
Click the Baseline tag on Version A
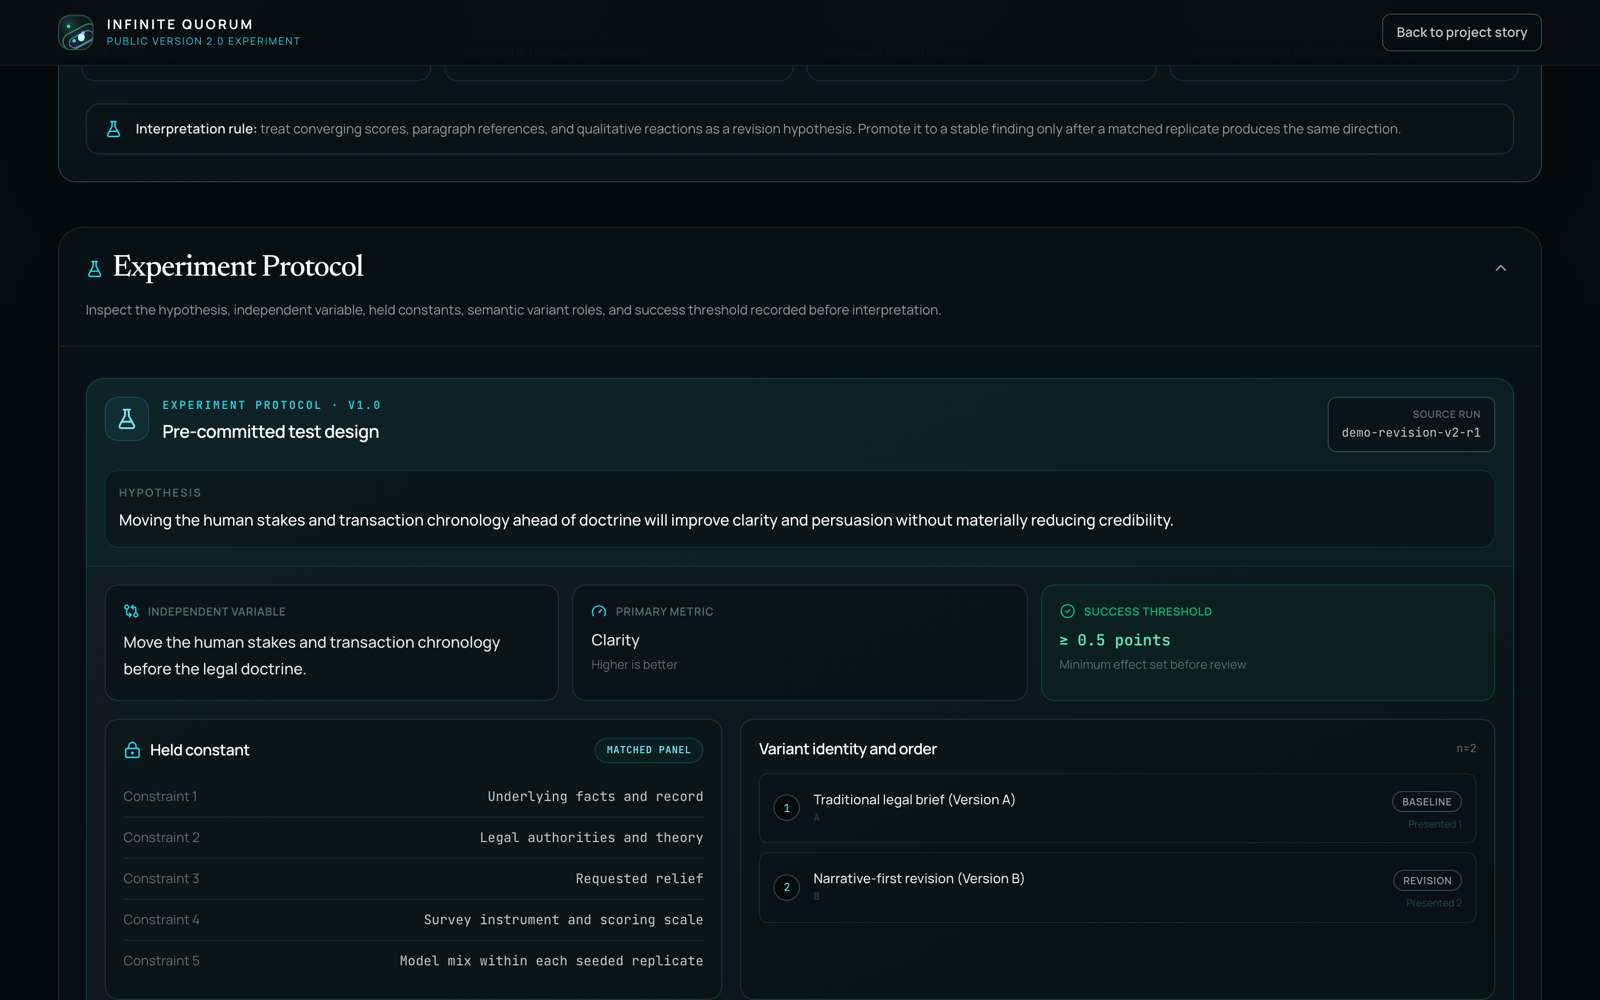click(1426, 802)
